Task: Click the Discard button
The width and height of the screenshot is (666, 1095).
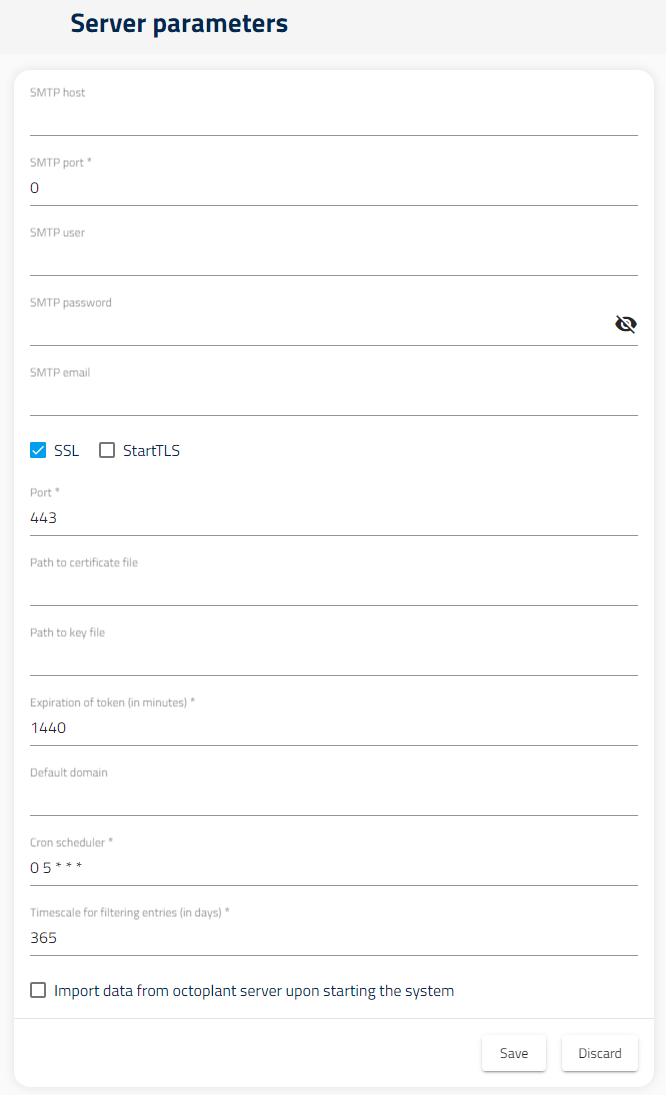Action: tap(599, 1052)
